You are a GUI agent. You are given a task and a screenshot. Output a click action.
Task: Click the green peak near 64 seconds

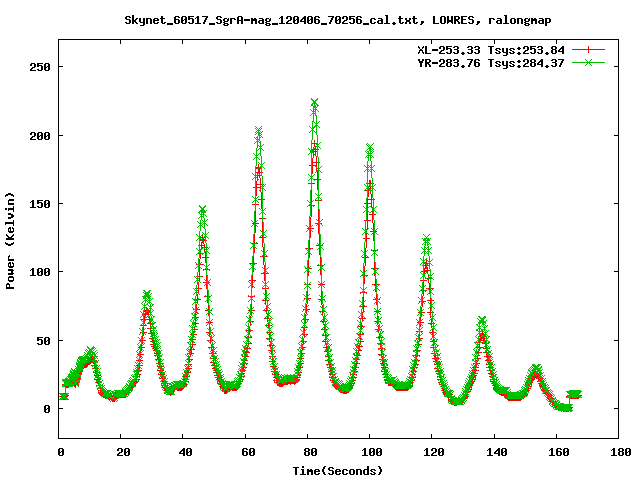point(258,130)
